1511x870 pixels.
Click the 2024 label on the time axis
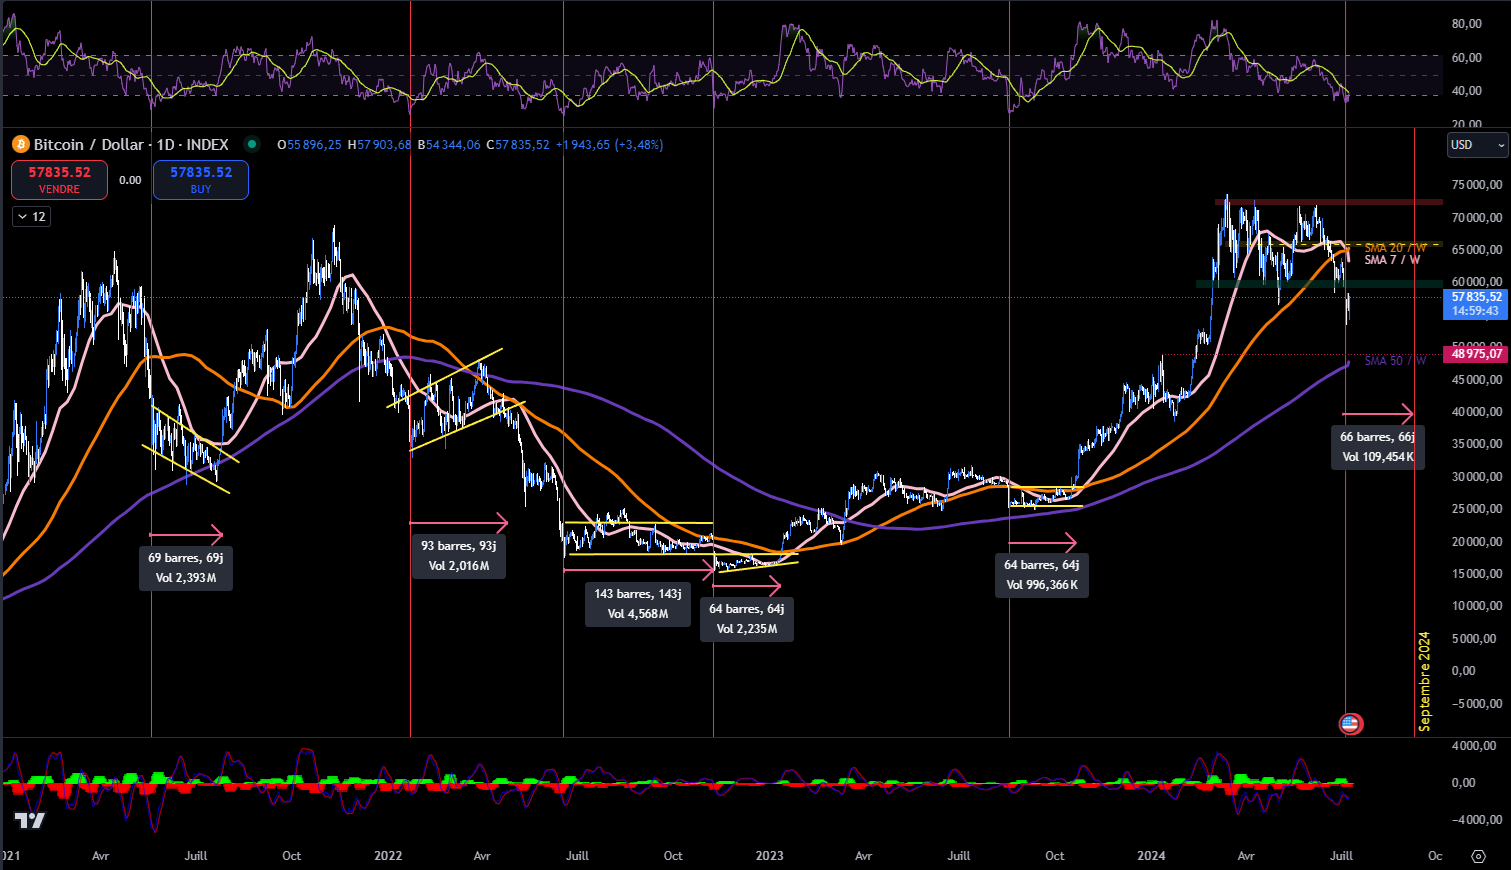click(x=1151, y=857)
